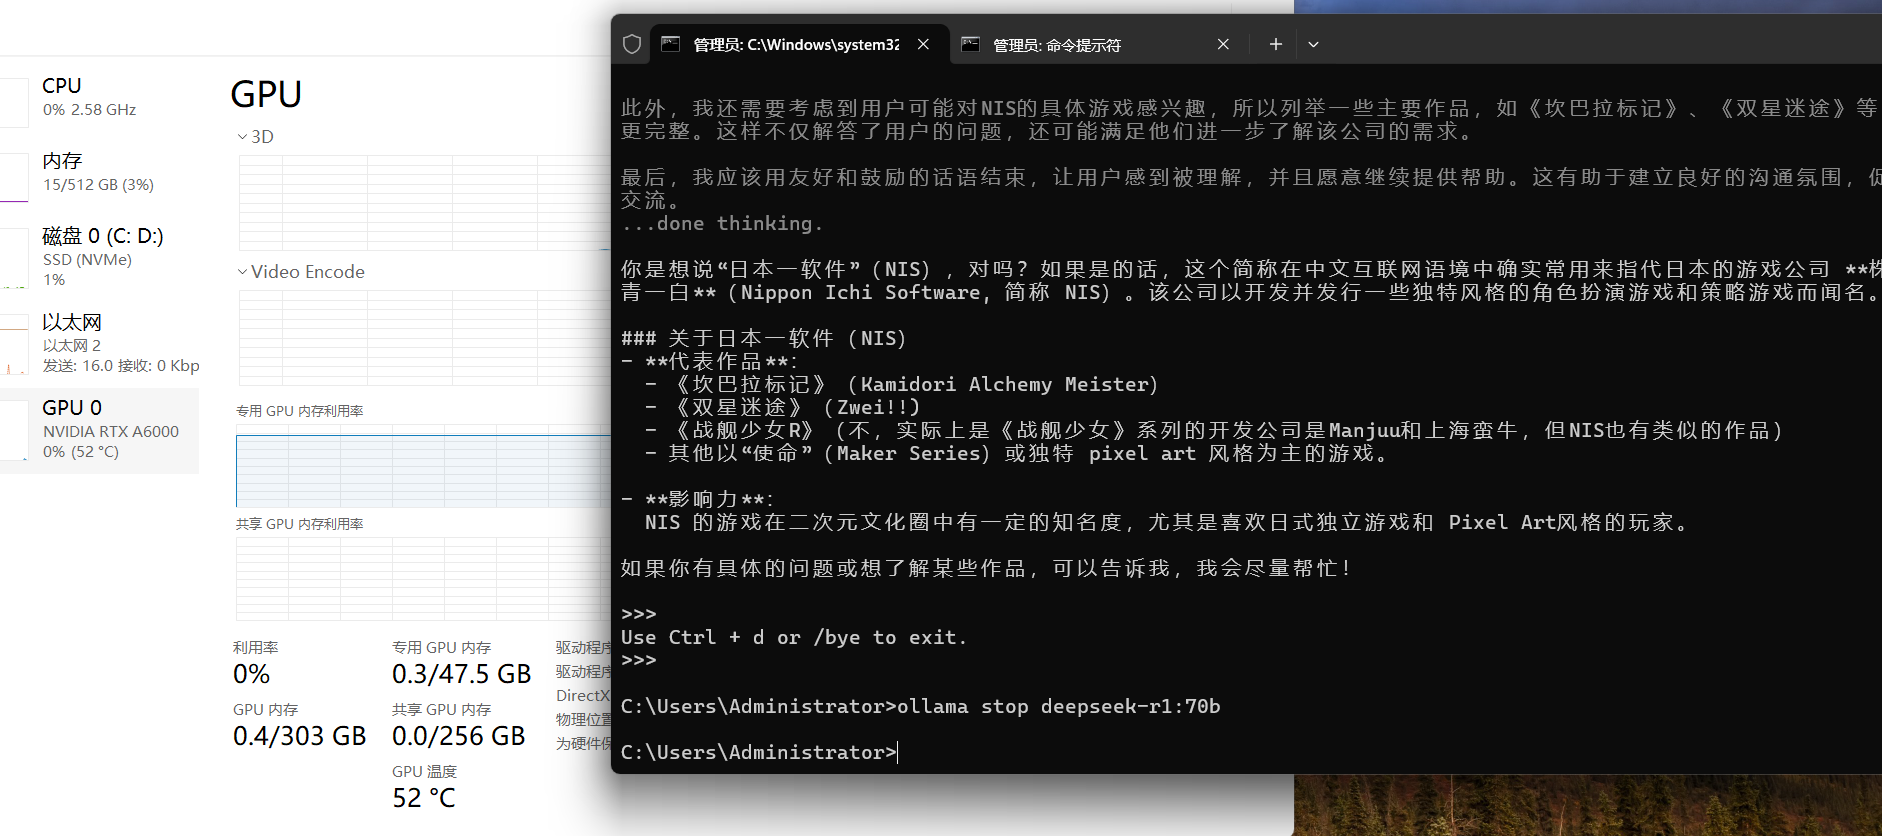Click the 3D utilization graph
This screenshot has width=1882, height=836.
coord(424,203)
